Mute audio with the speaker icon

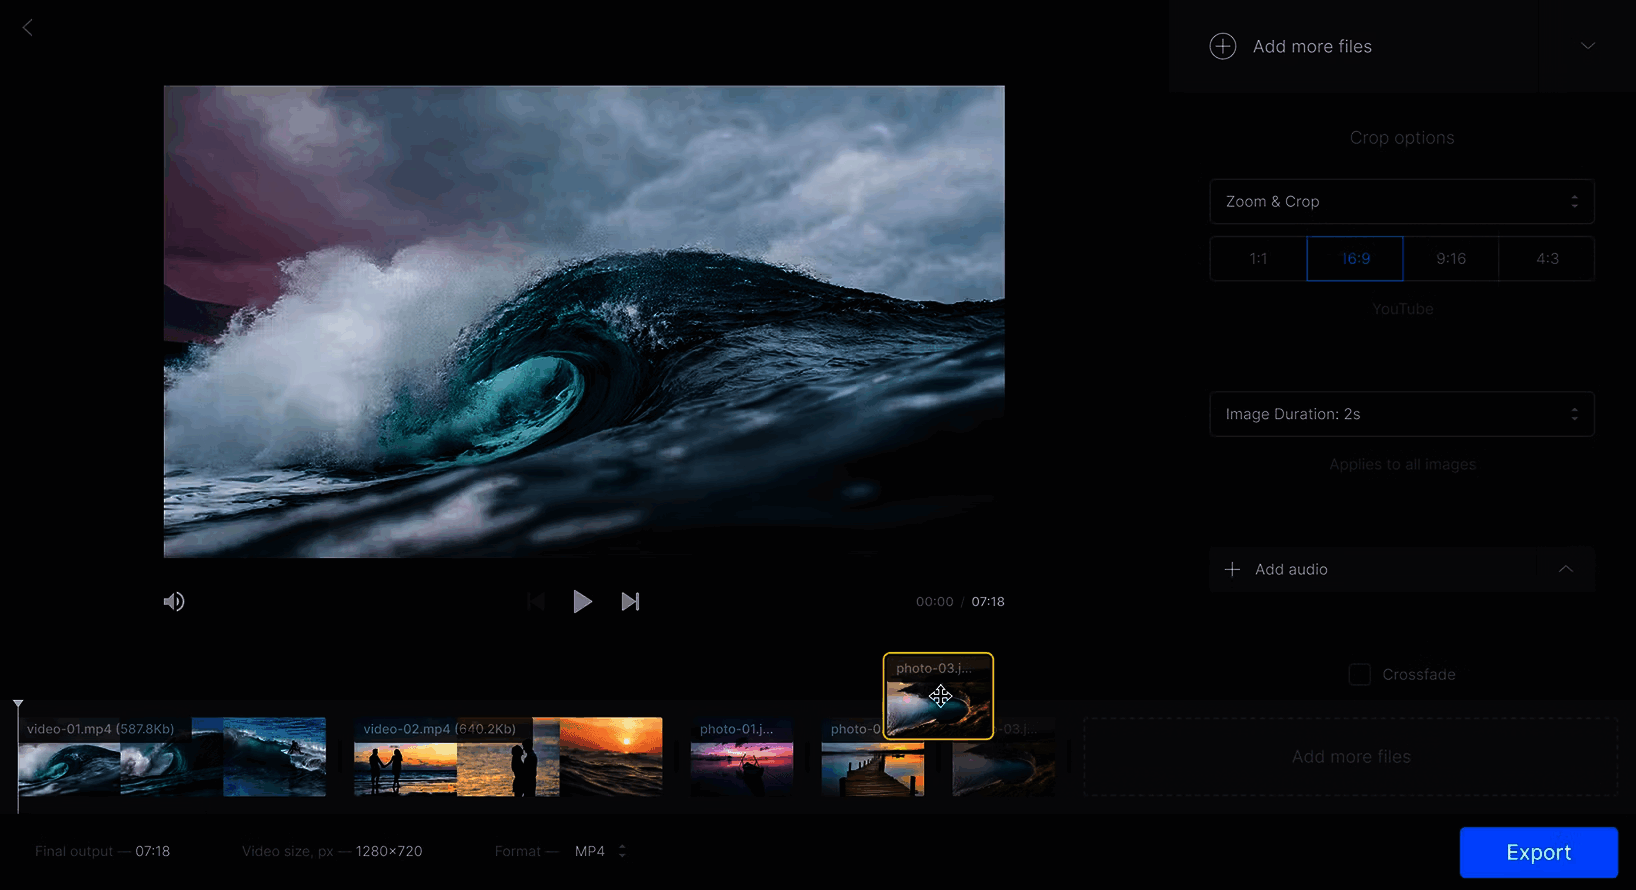tap(174, 601)
